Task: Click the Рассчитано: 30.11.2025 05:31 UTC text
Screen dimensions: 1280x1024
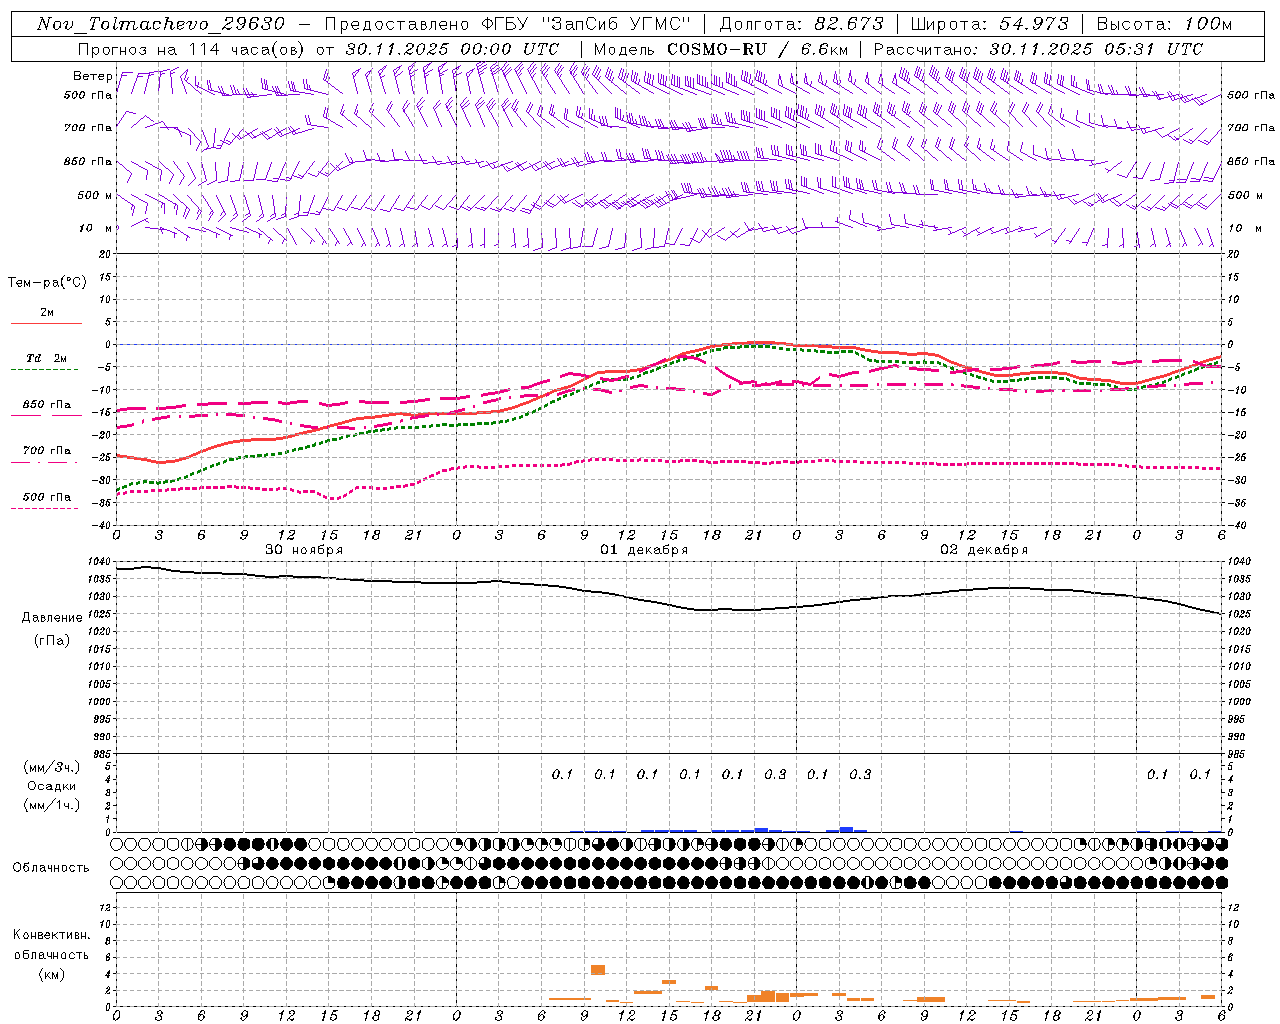Action: tap(1038, 49)
